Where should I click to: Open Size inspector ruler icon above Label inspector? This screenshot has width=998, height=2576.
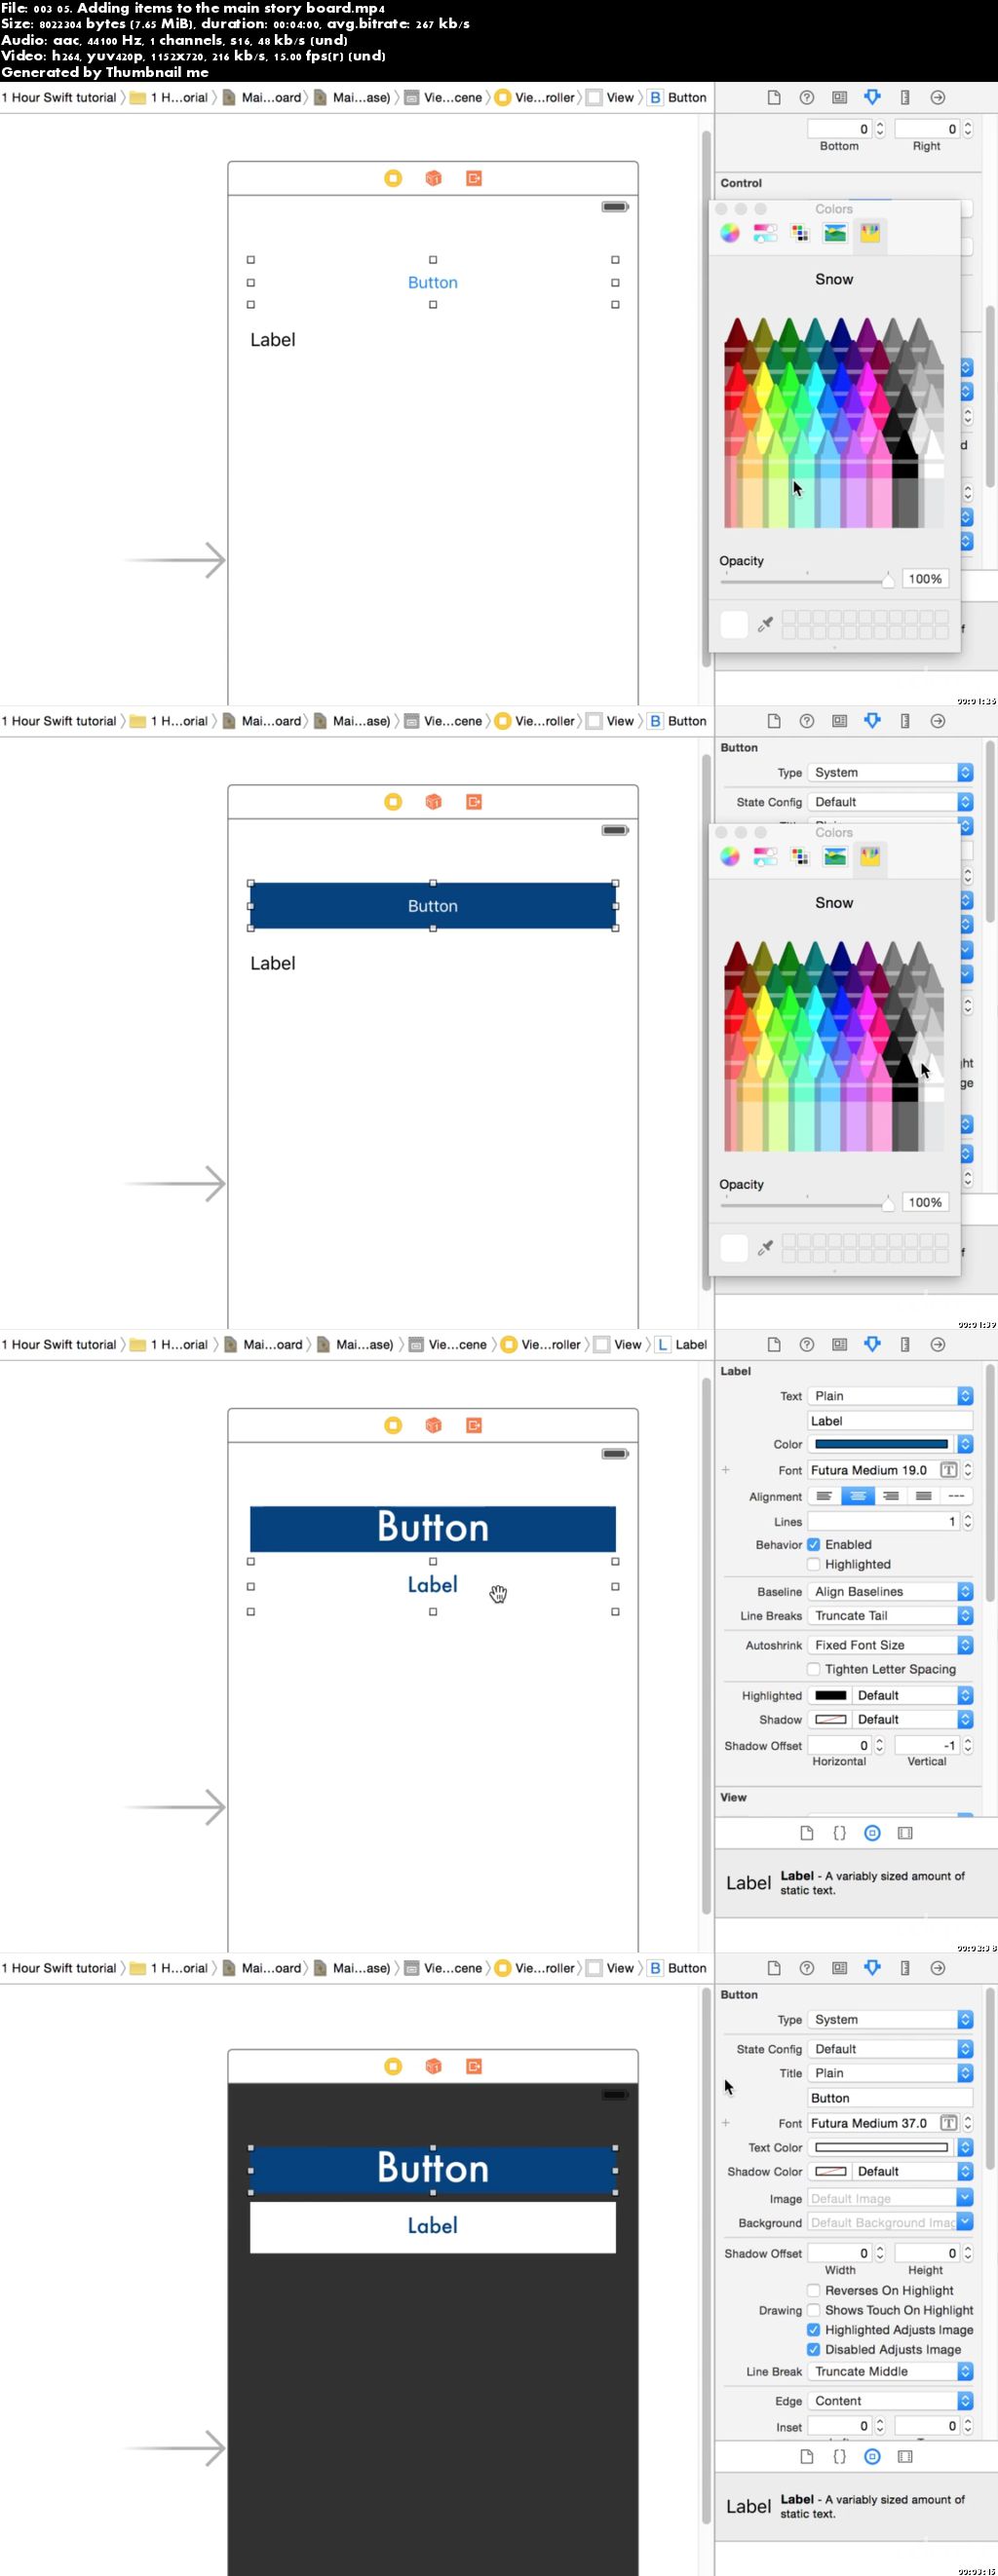click(x=905, y=1344)
